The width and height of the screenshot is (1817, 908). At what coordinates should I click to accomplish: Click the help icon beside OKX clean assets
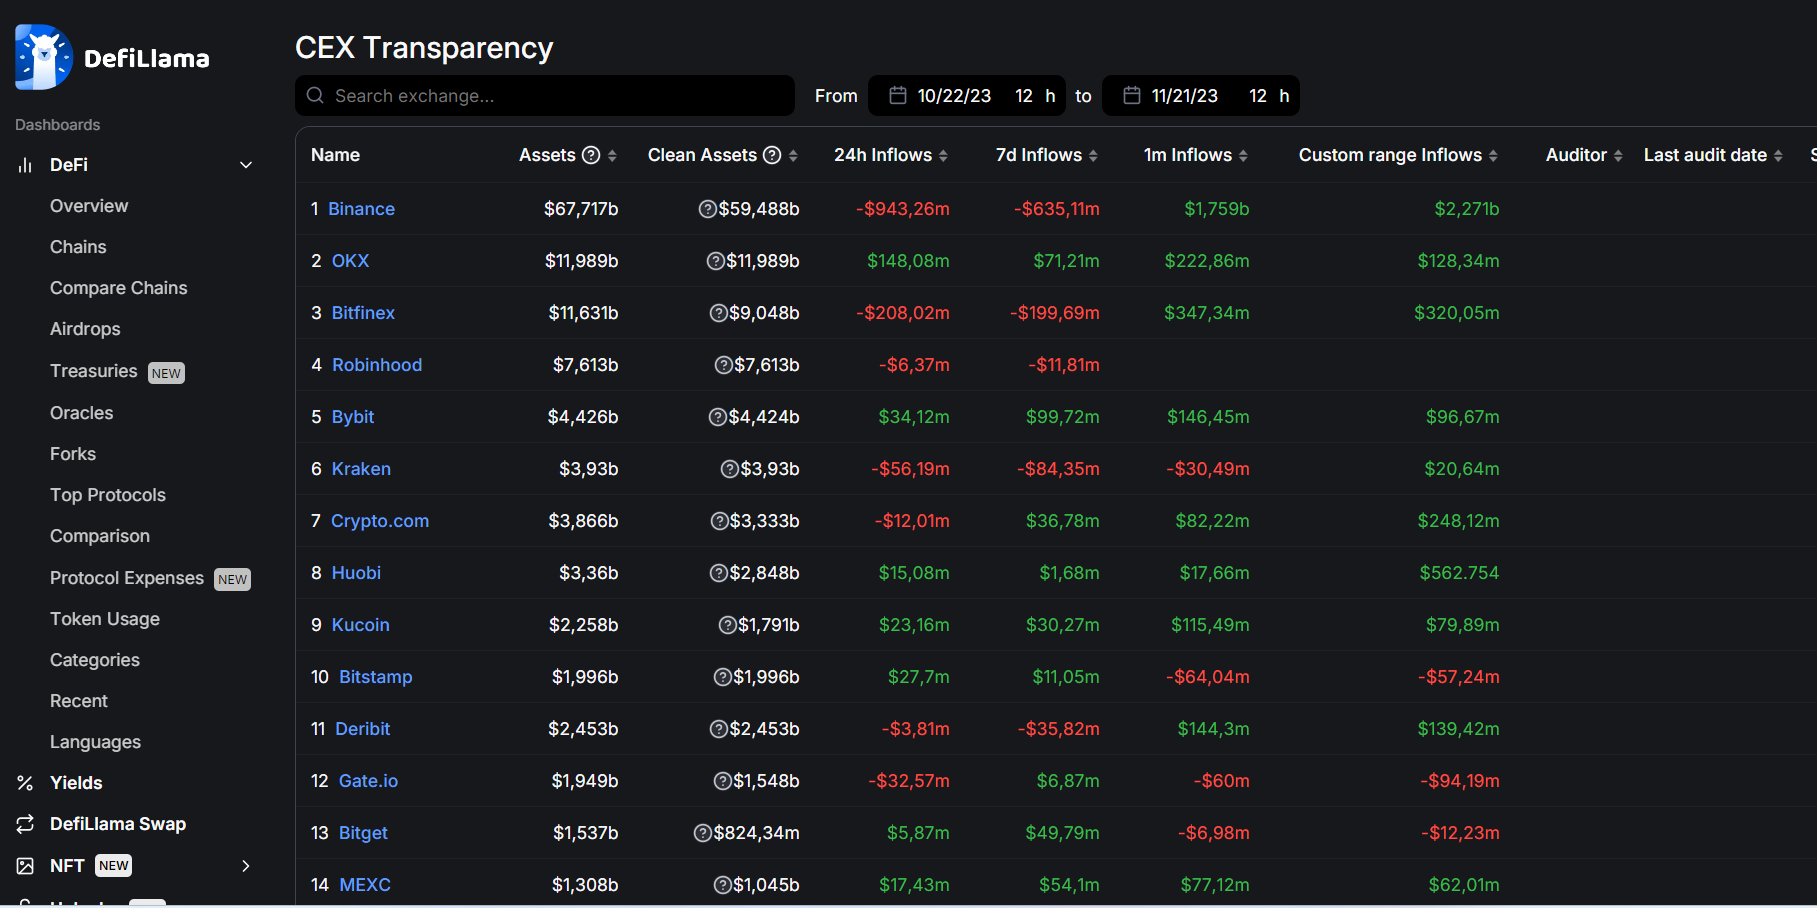pyautogui.click(x=715, y=261)
